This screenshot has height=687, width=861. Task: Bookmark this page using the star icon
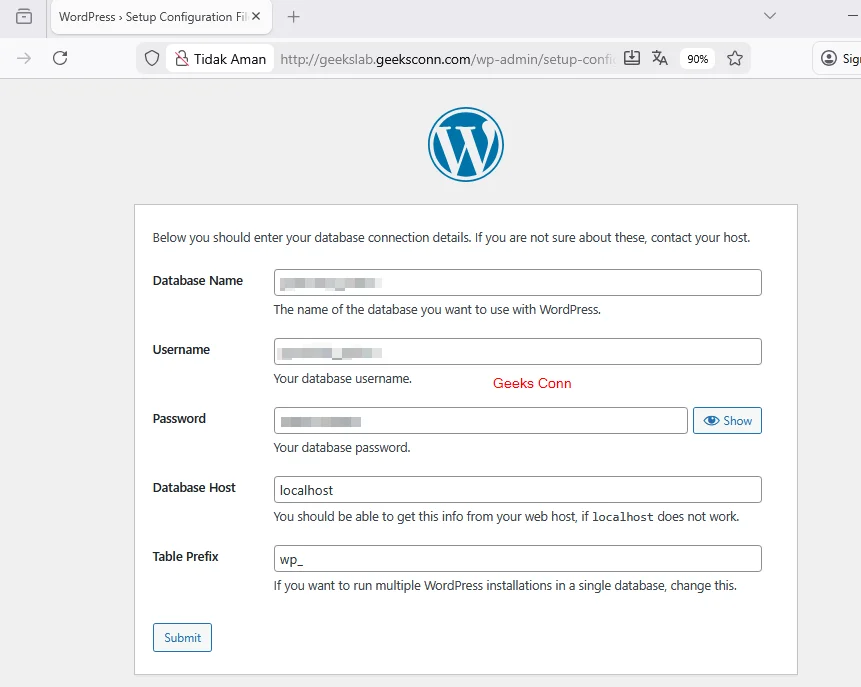735,58
